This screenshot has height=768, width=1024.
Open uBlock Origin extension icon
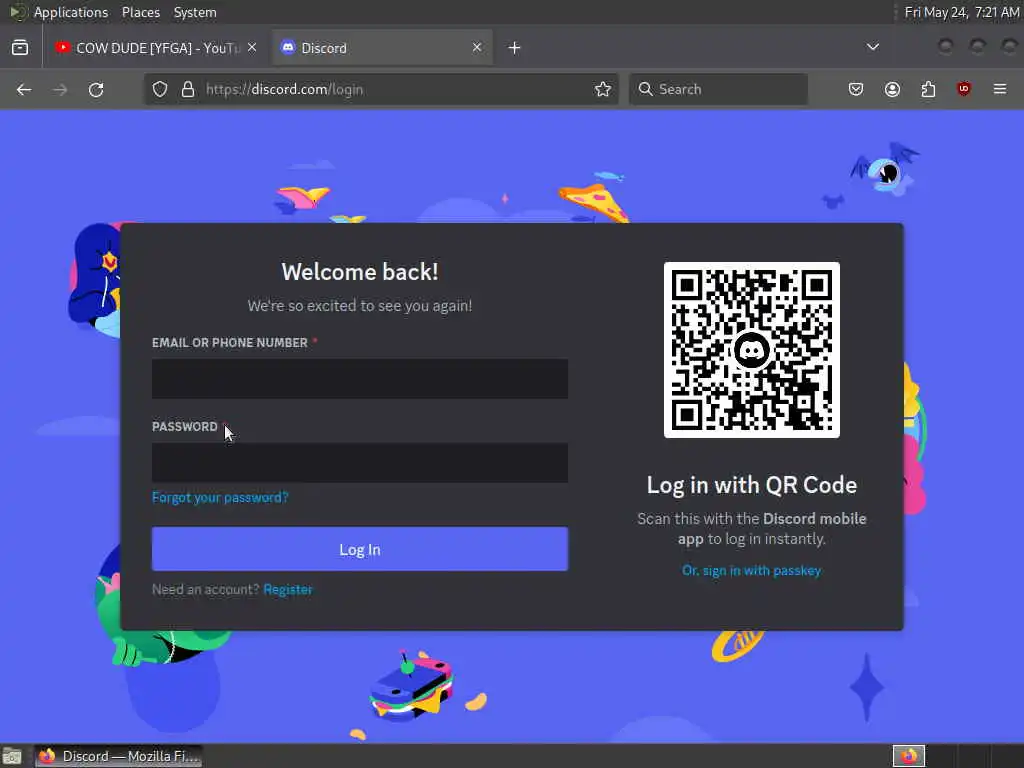(x=964, y=89)
